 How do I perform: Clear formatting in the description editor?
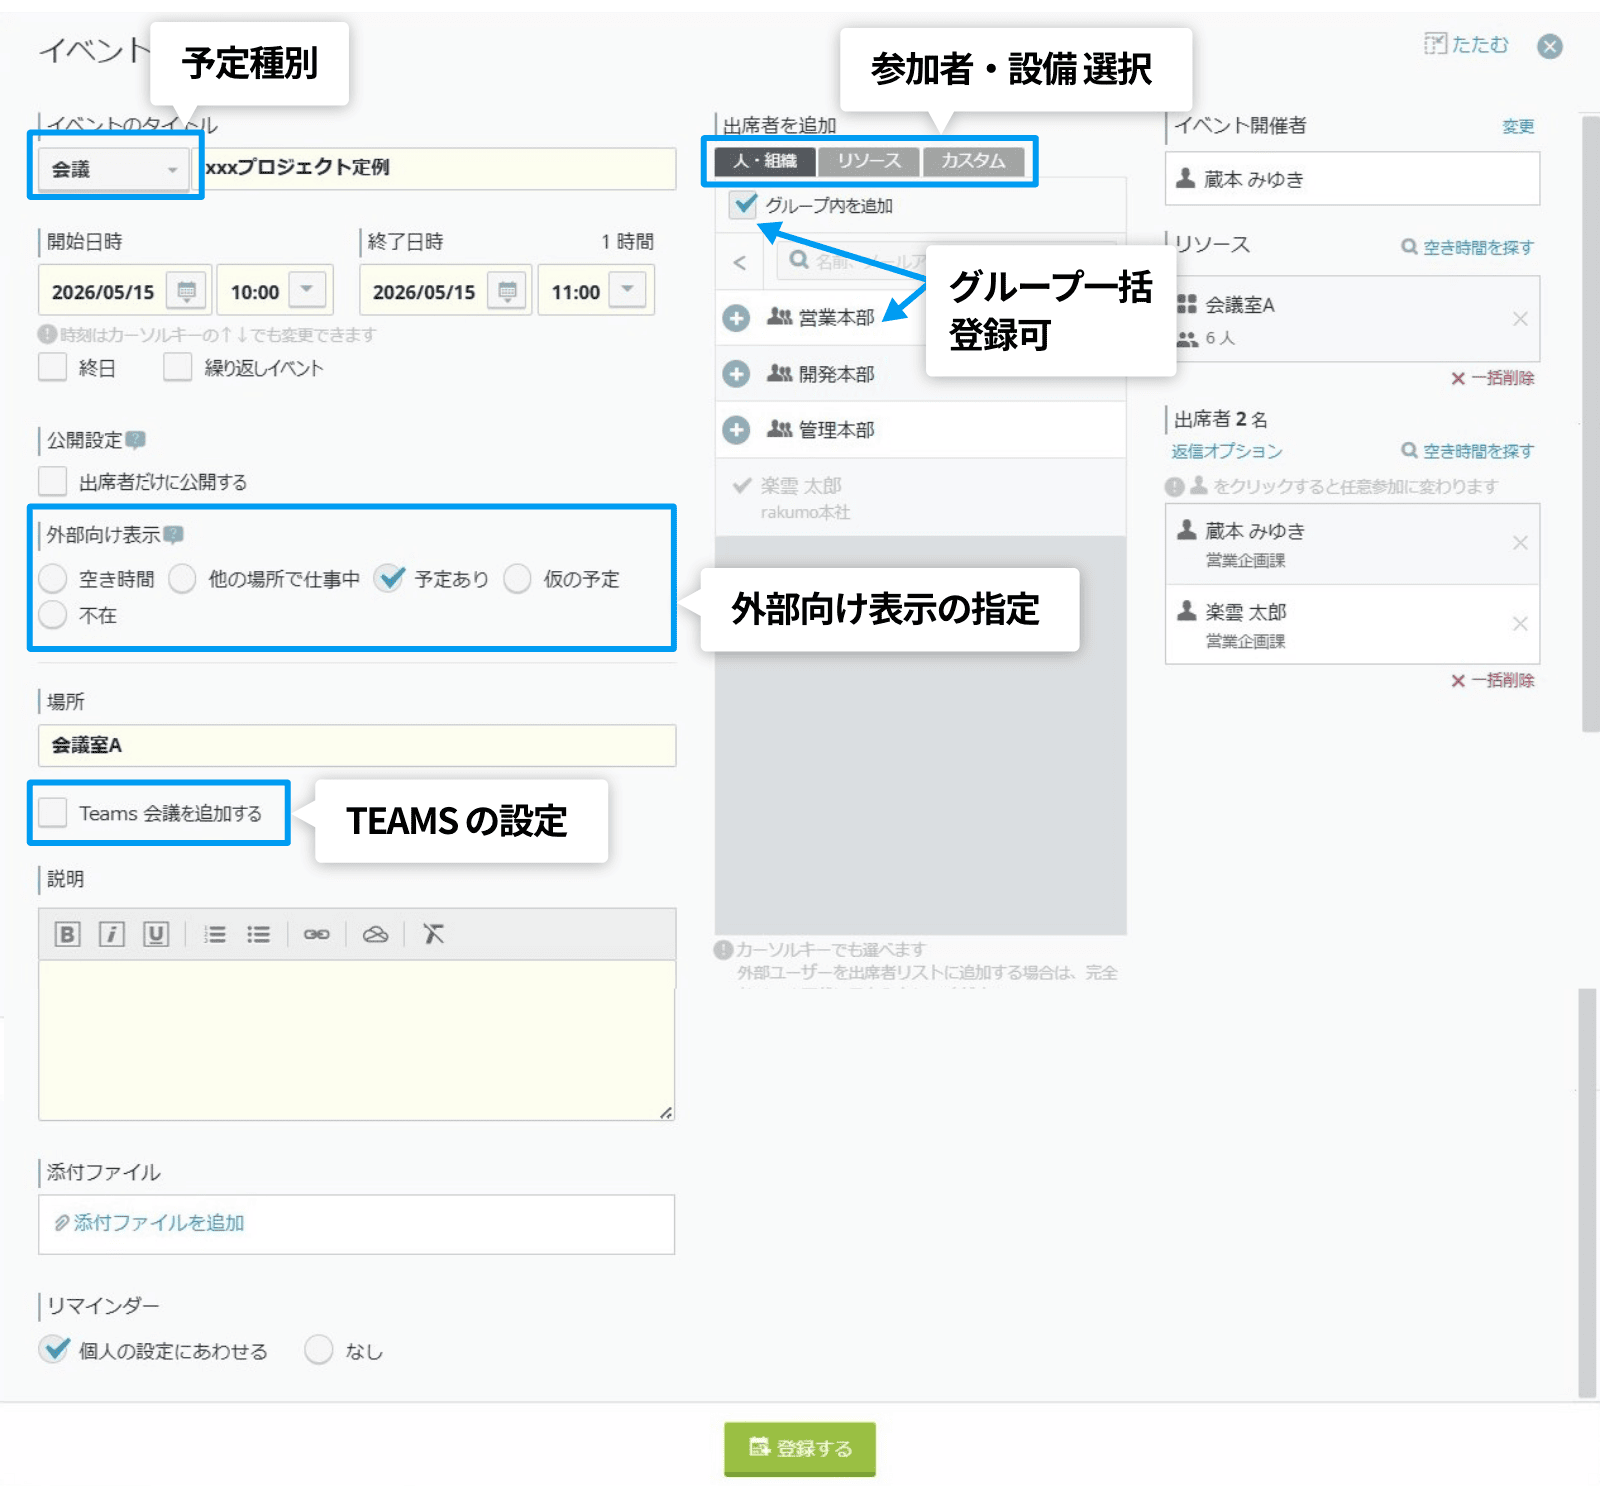(x=433, y=934)
